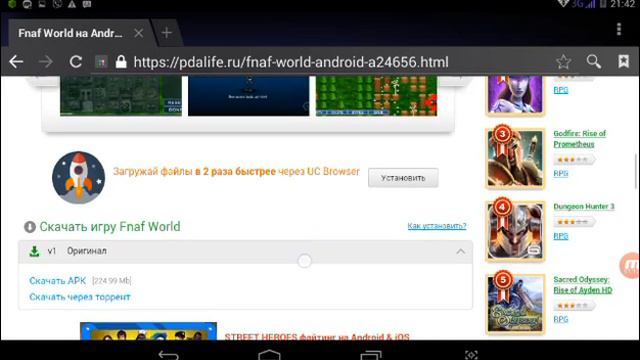The width and height of the screenshot is (640, 360).
Task: Open the middle dark blue screenshot
Action: (249, 96)
